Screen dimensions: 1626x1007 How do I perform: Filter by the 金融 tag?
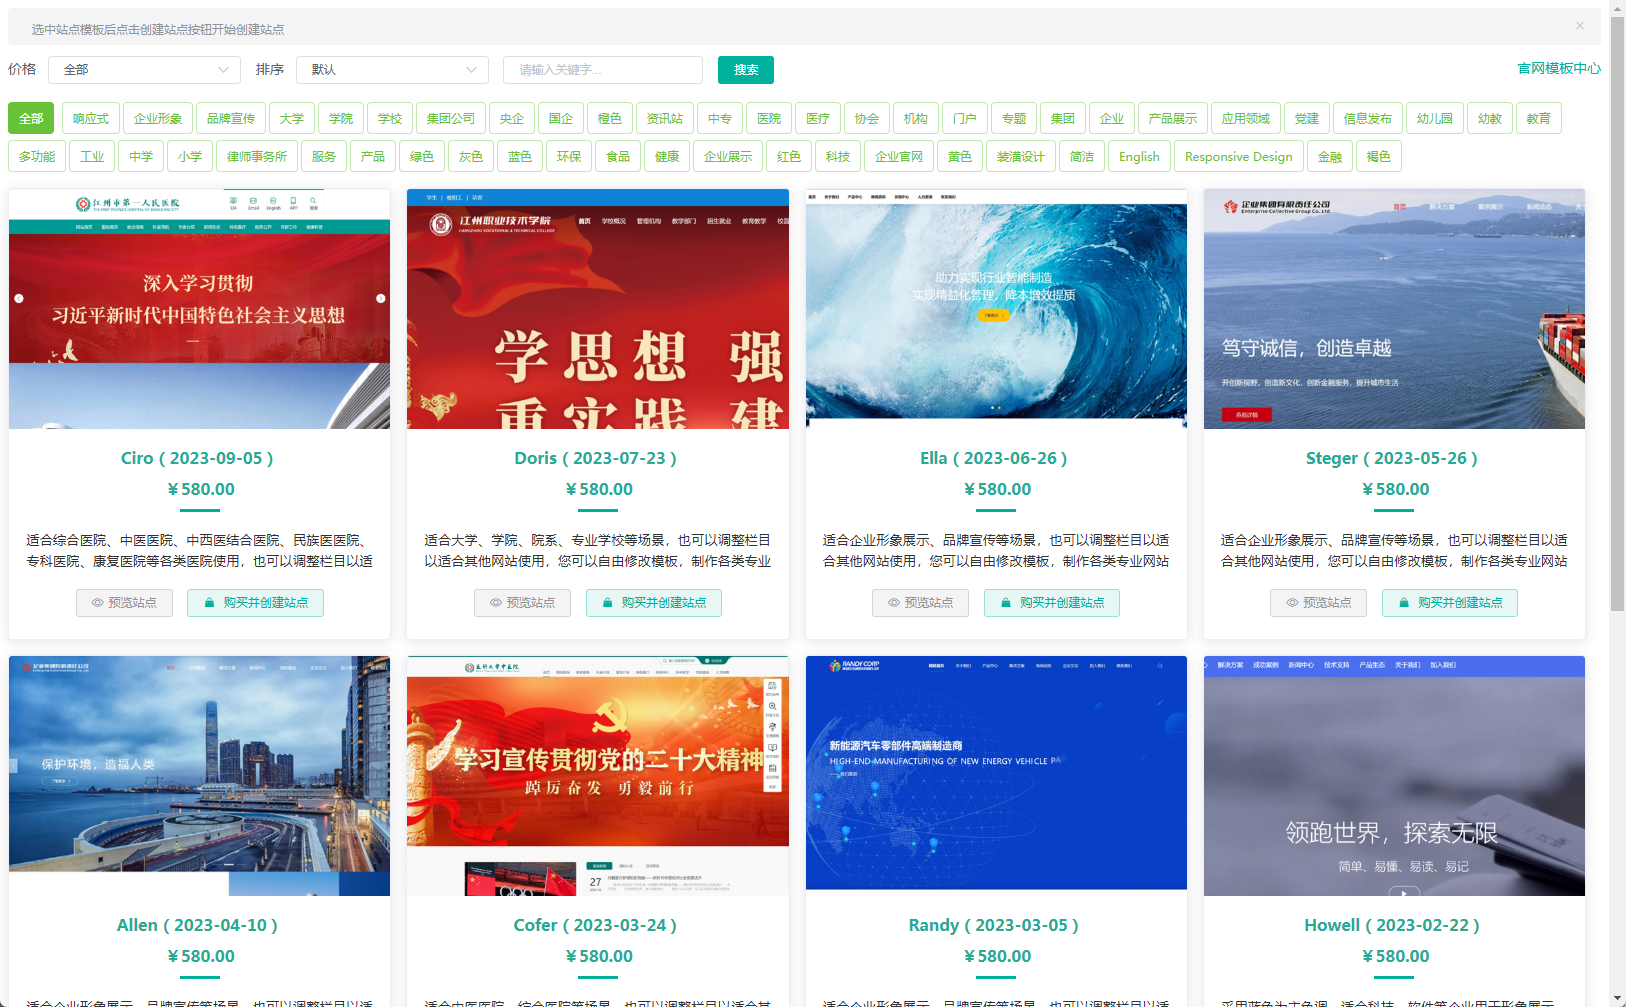tap(1330, 156)
